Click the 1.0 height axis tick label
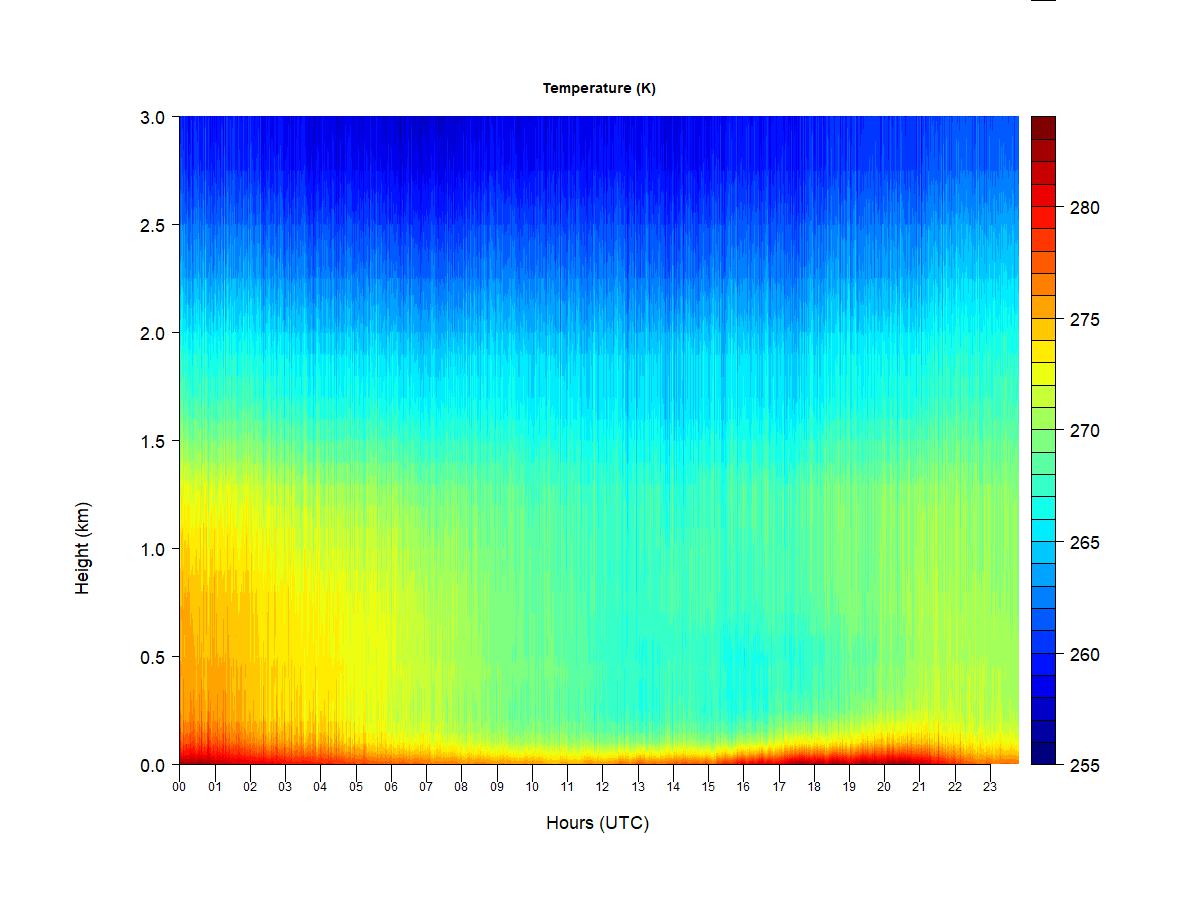Screen dimensions: 1200x900 click(152, 549)
